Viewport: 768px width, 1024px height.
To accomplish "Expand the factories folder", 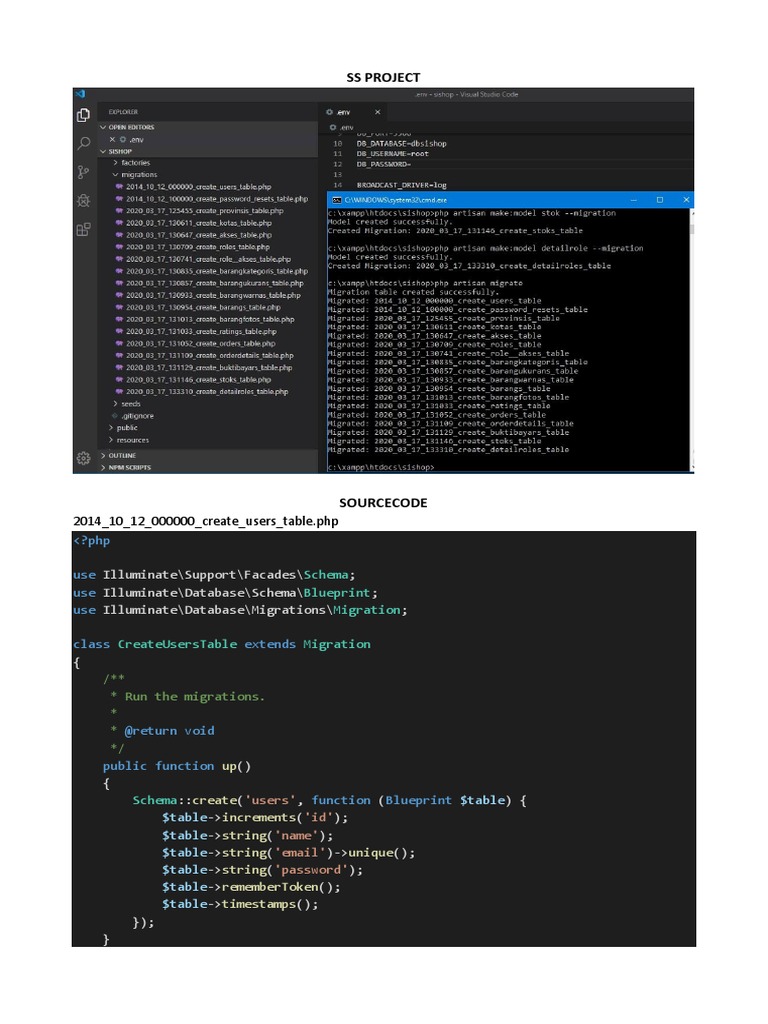I will tap(135, 162).
